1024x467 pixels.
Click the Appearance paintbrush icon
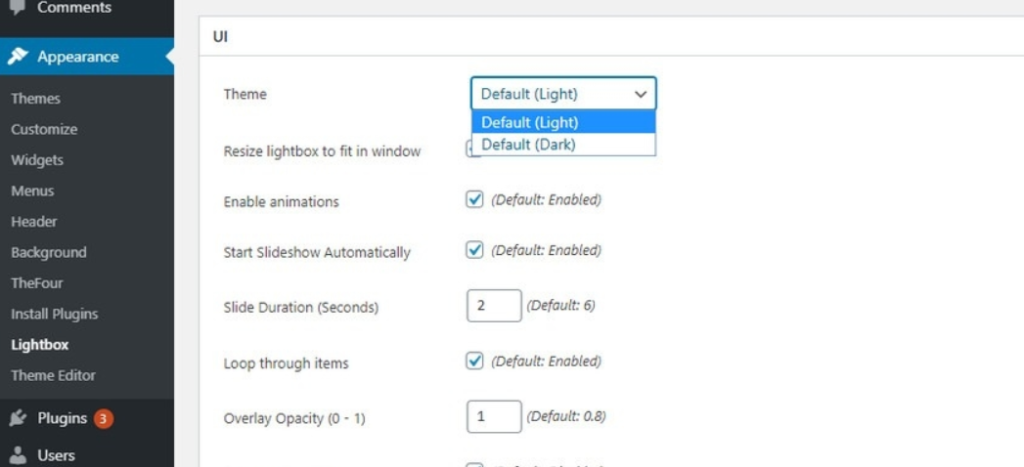point(18,57)
